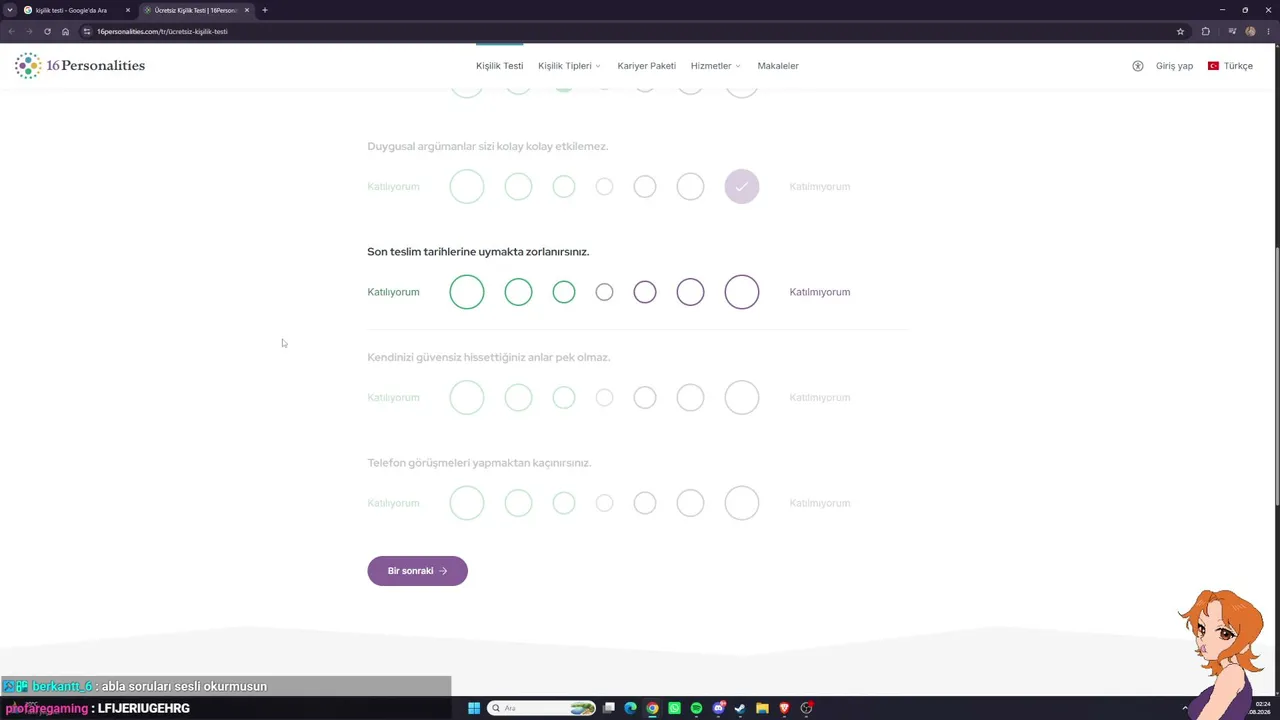Choose slight agree for 'Son teslim tarihlerine' question
1280x720 pixels.
(564, 292)
